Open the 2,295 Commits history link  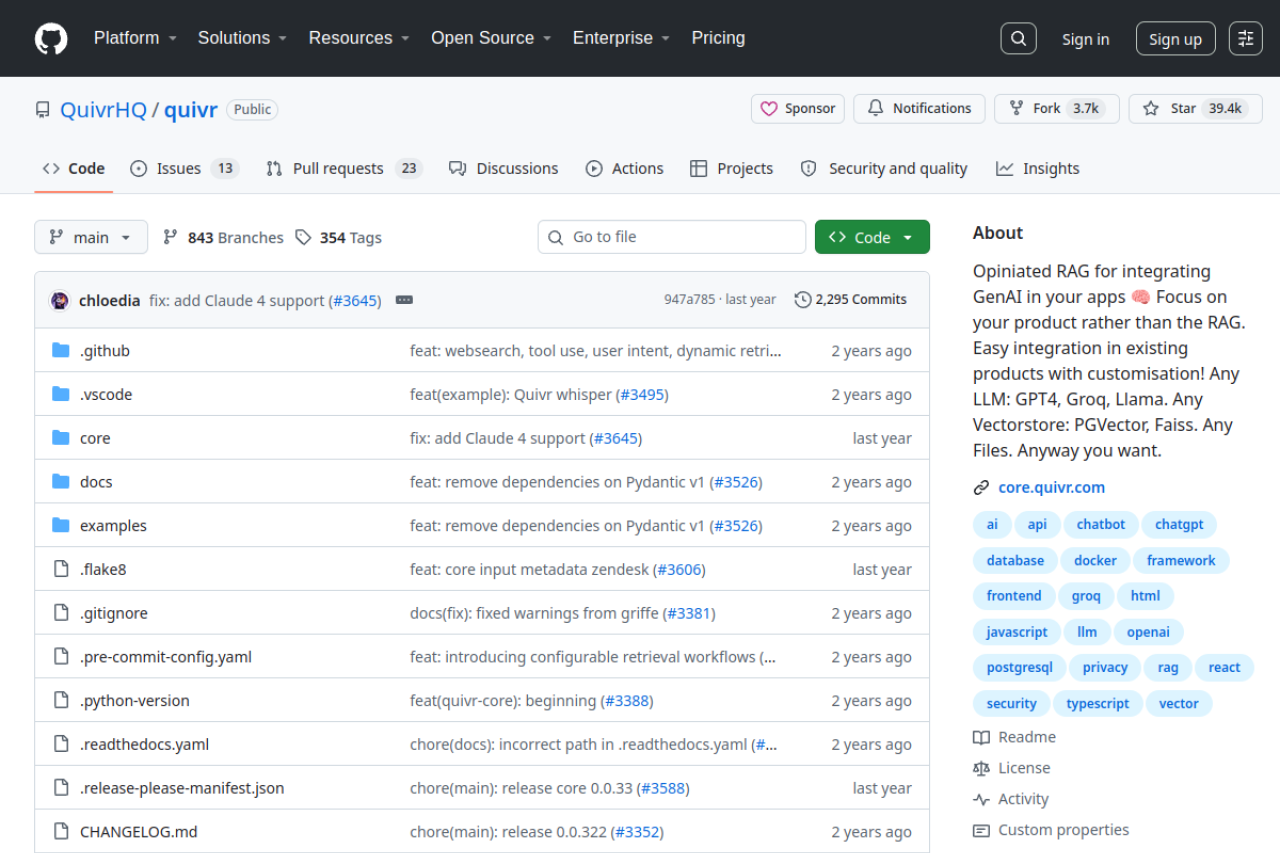[x=851, y=299]
